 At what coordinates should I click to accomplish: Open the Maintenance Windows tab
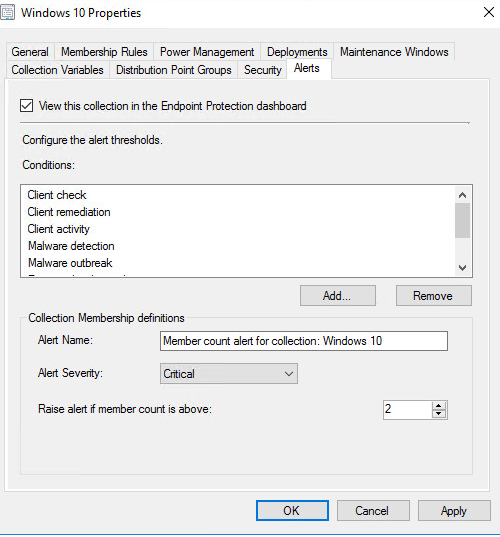point(394,52)
